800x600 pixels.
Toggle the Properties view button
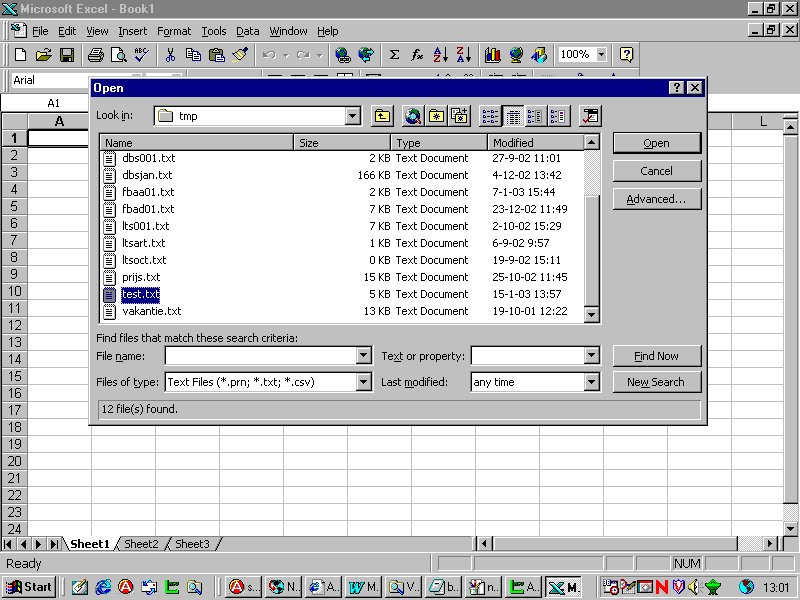[535, 116]
